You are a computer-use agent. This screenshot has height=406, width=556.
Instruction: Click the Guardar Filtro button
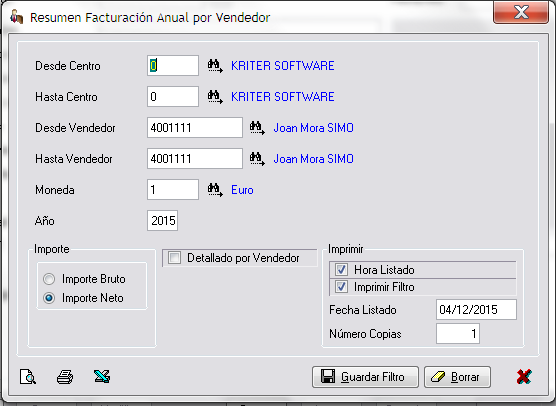(x=365, y=377)
